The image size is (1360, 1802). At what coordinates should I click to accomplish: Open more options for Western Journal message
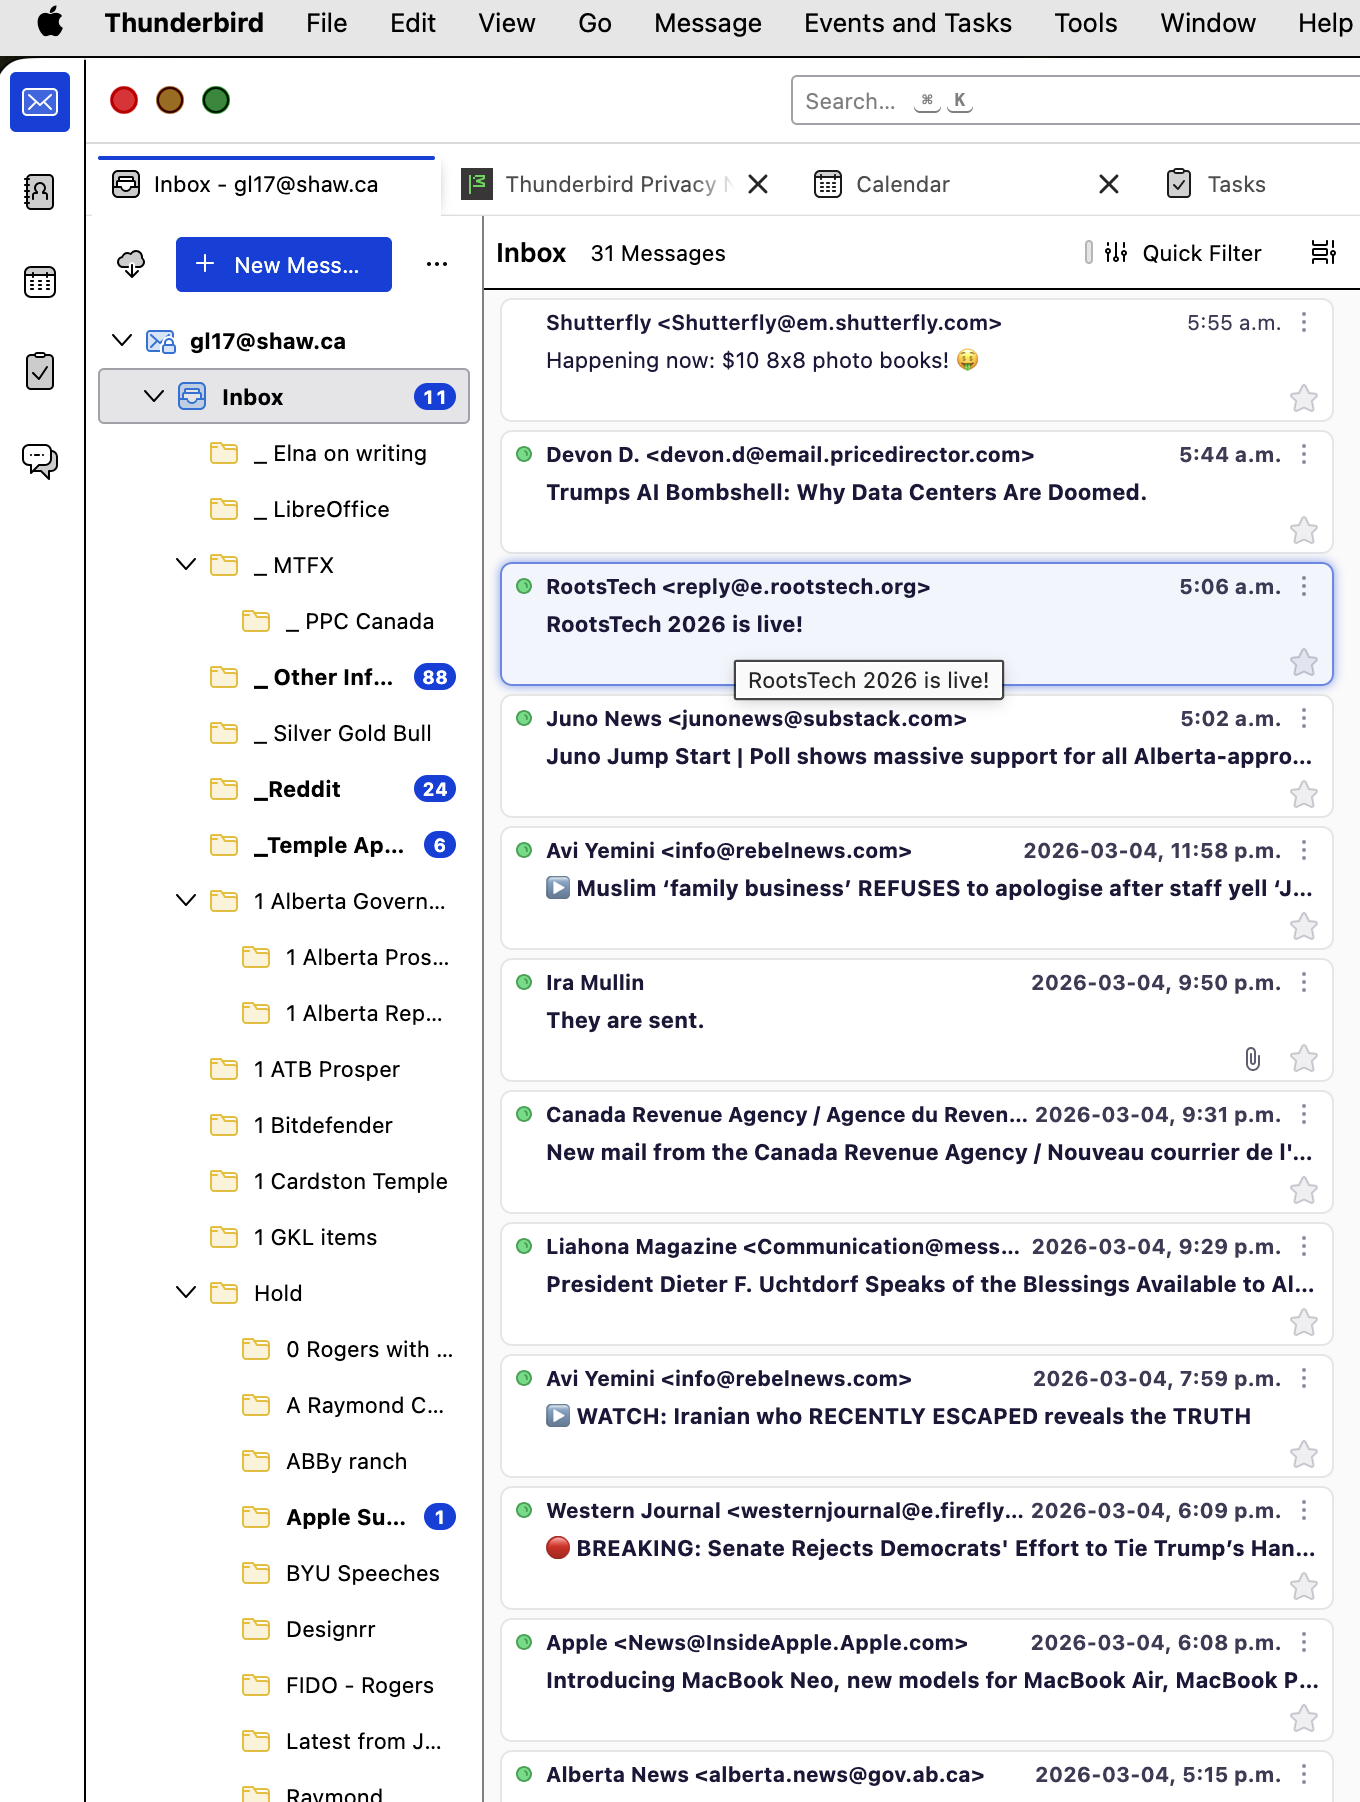(1304, 1510)
